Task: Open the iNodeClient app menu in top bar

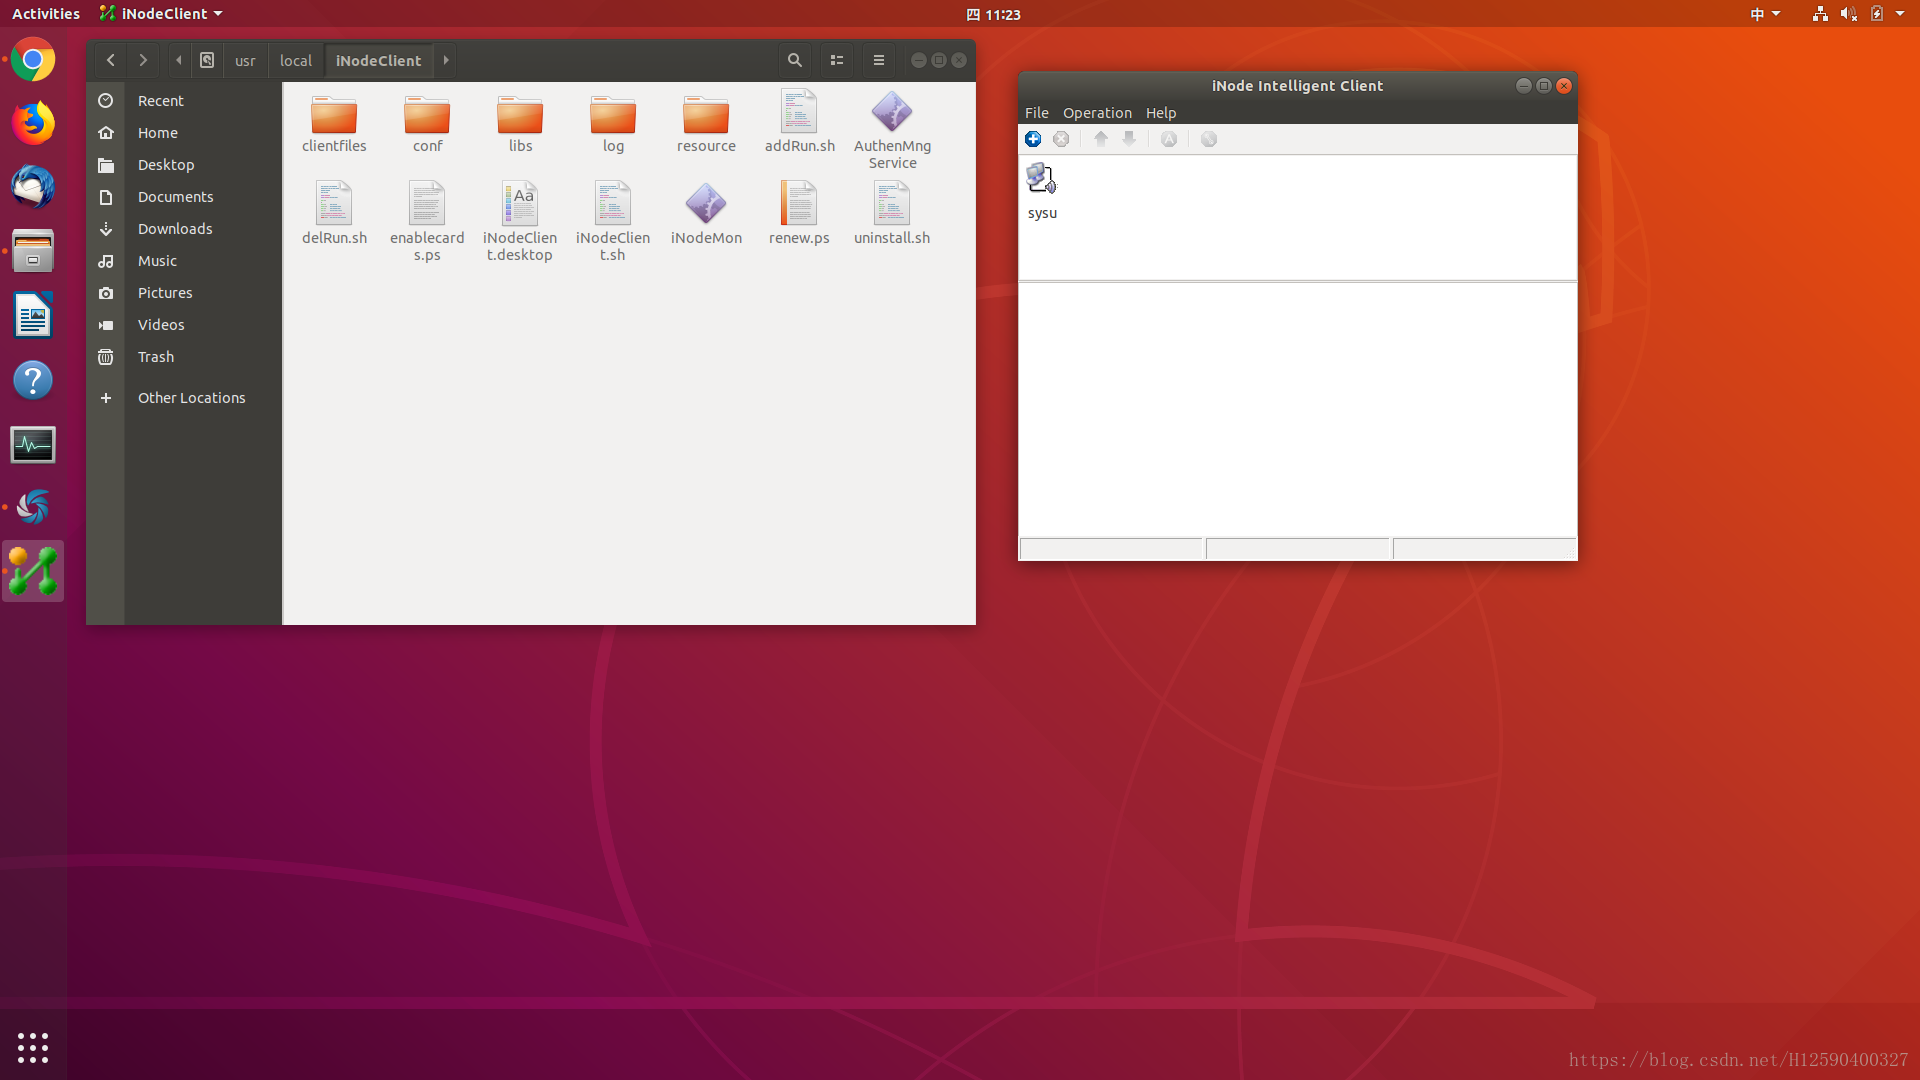Action: (161, 14)
